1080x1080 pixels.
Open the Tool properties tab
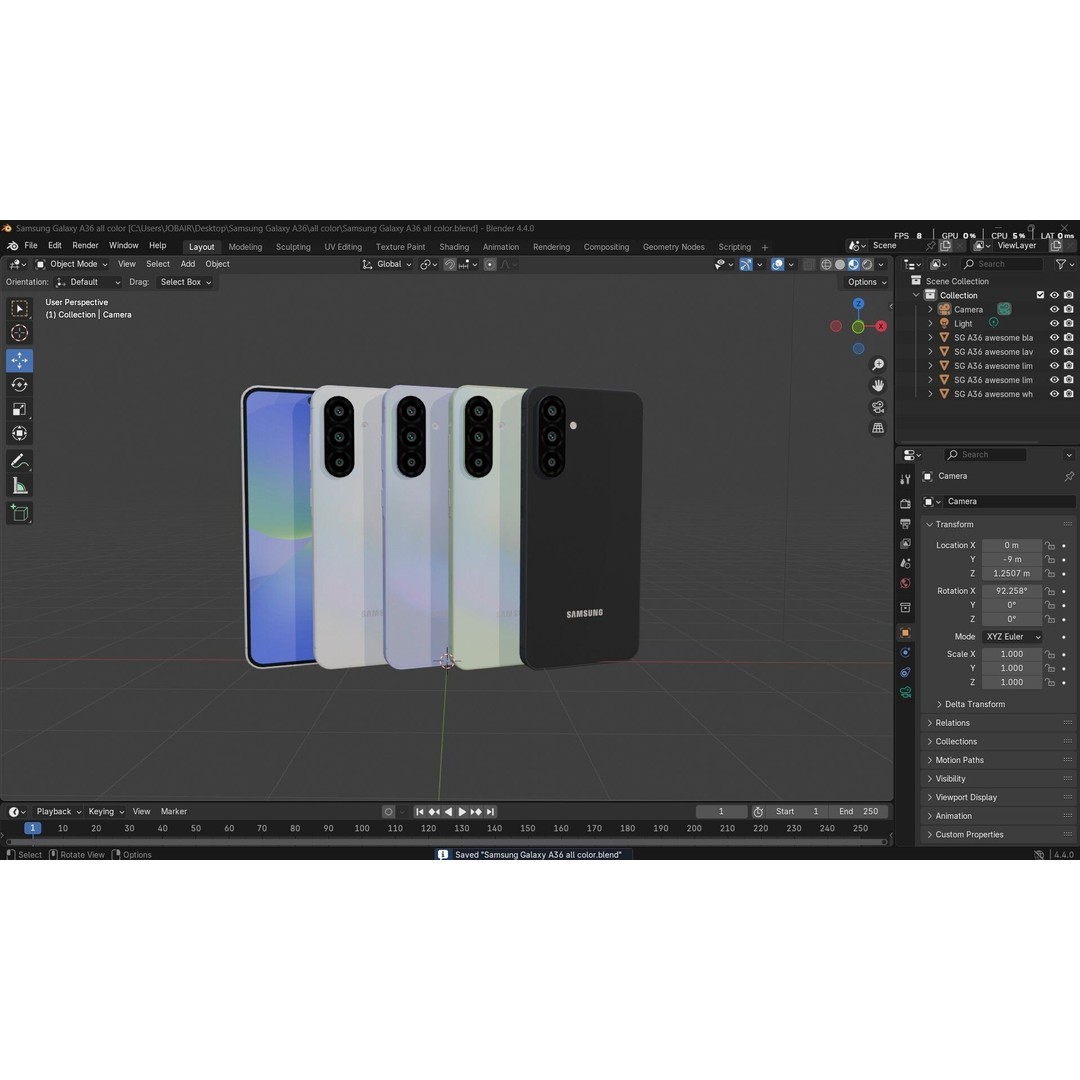(906, 479)
